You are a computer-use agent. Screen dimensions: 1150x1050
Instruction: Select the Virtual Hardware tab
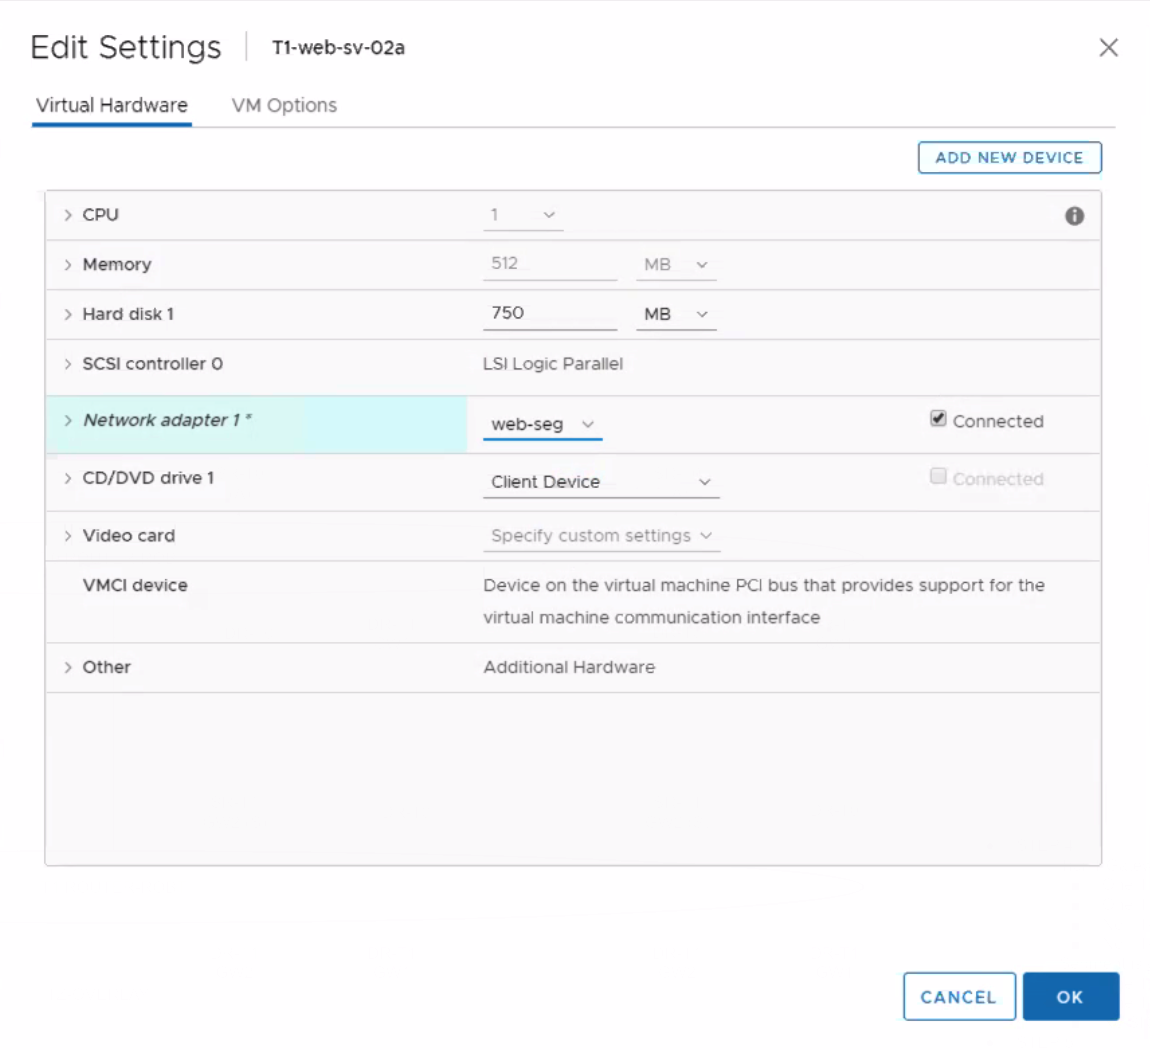[112, 105]
